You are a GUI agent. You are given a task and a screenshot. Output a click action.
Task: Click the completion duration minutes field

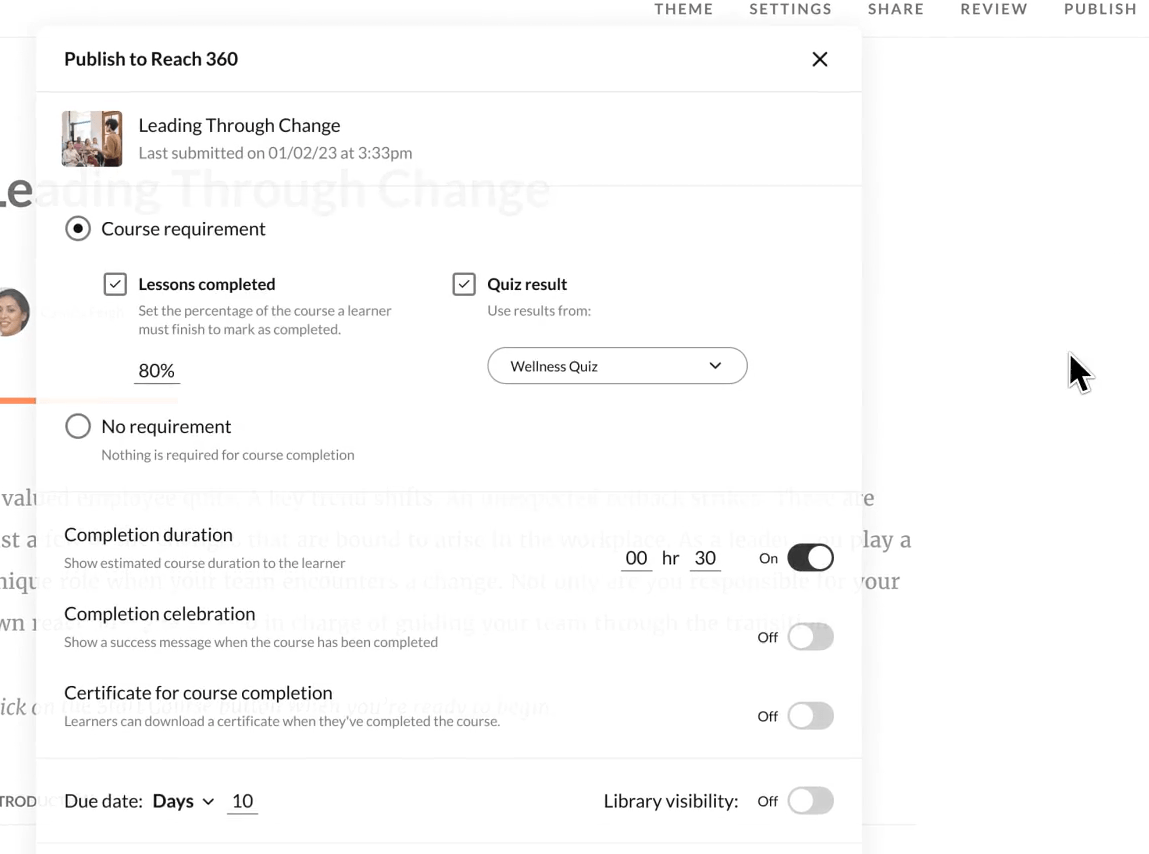point(705,558)
